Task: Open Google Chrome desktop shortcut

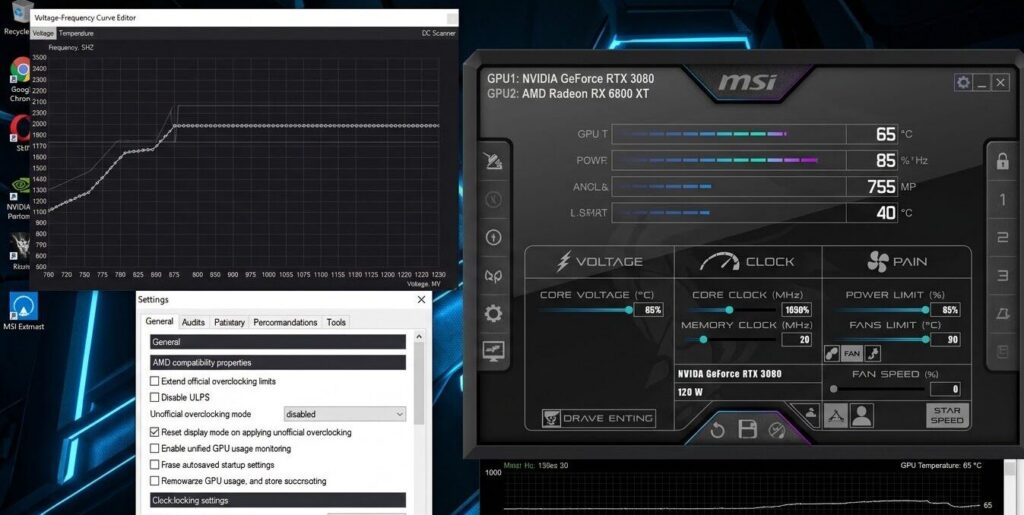Action: tap(21, 78)
